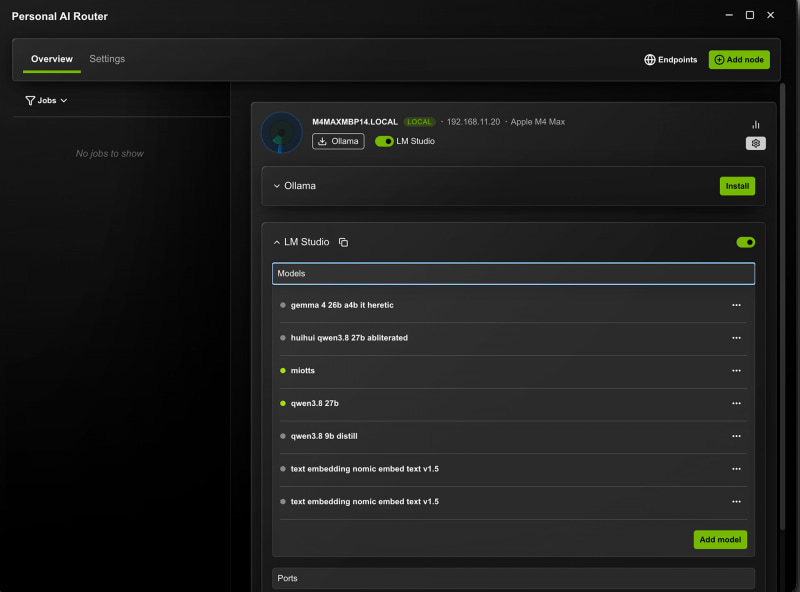Click the Add node button

pyautogui.click(x=739, y=60)
